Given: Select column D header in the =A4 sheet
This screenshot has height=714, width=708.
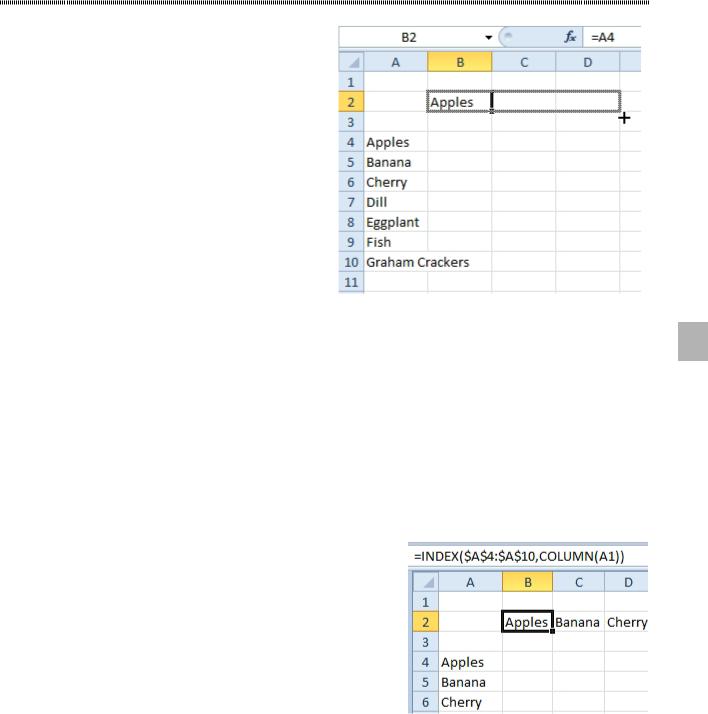Looking at the screenshot, I should pyautogui.click(x=587, y=62).
